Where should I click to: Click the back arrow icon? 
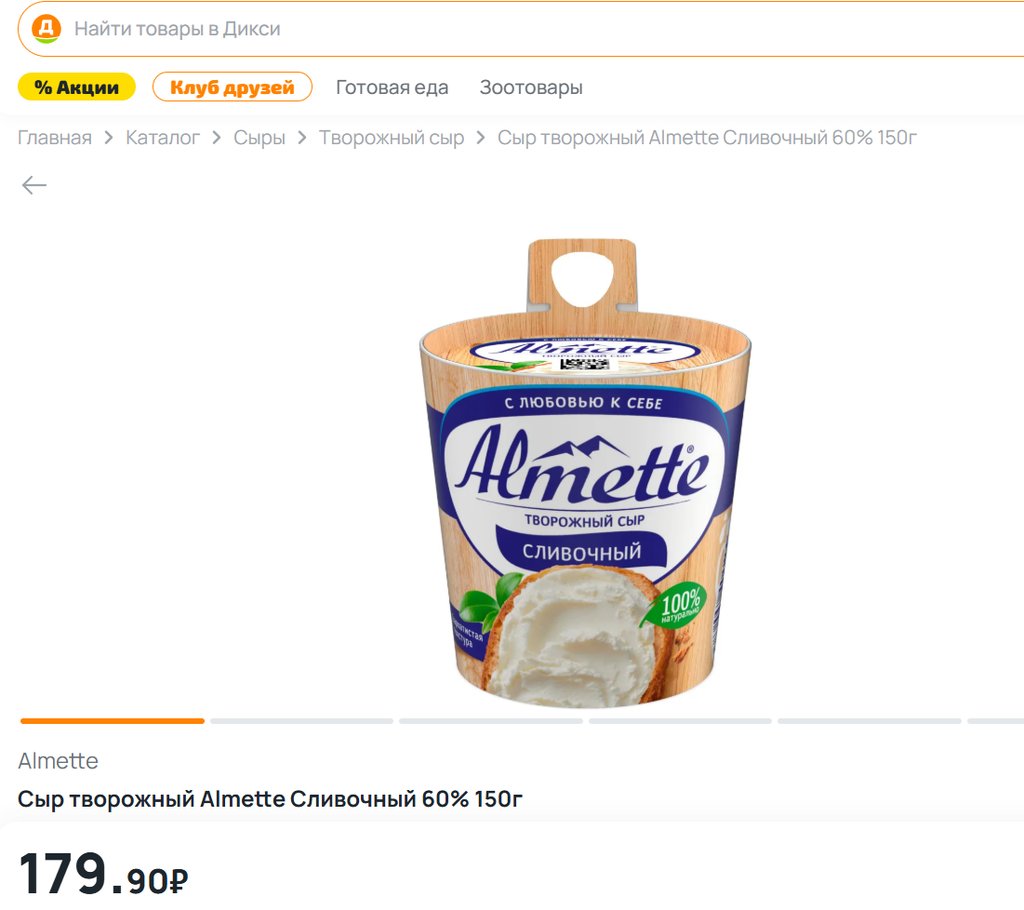point(35,185)
